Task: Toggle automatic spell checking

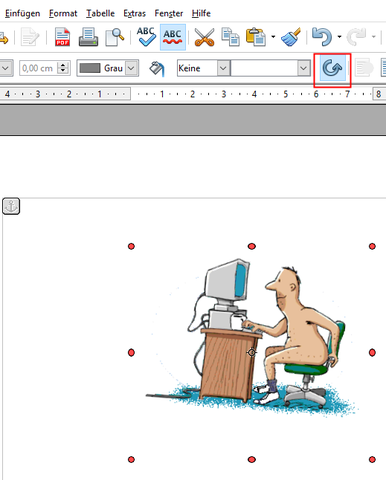Action: (x=173, y=37)
